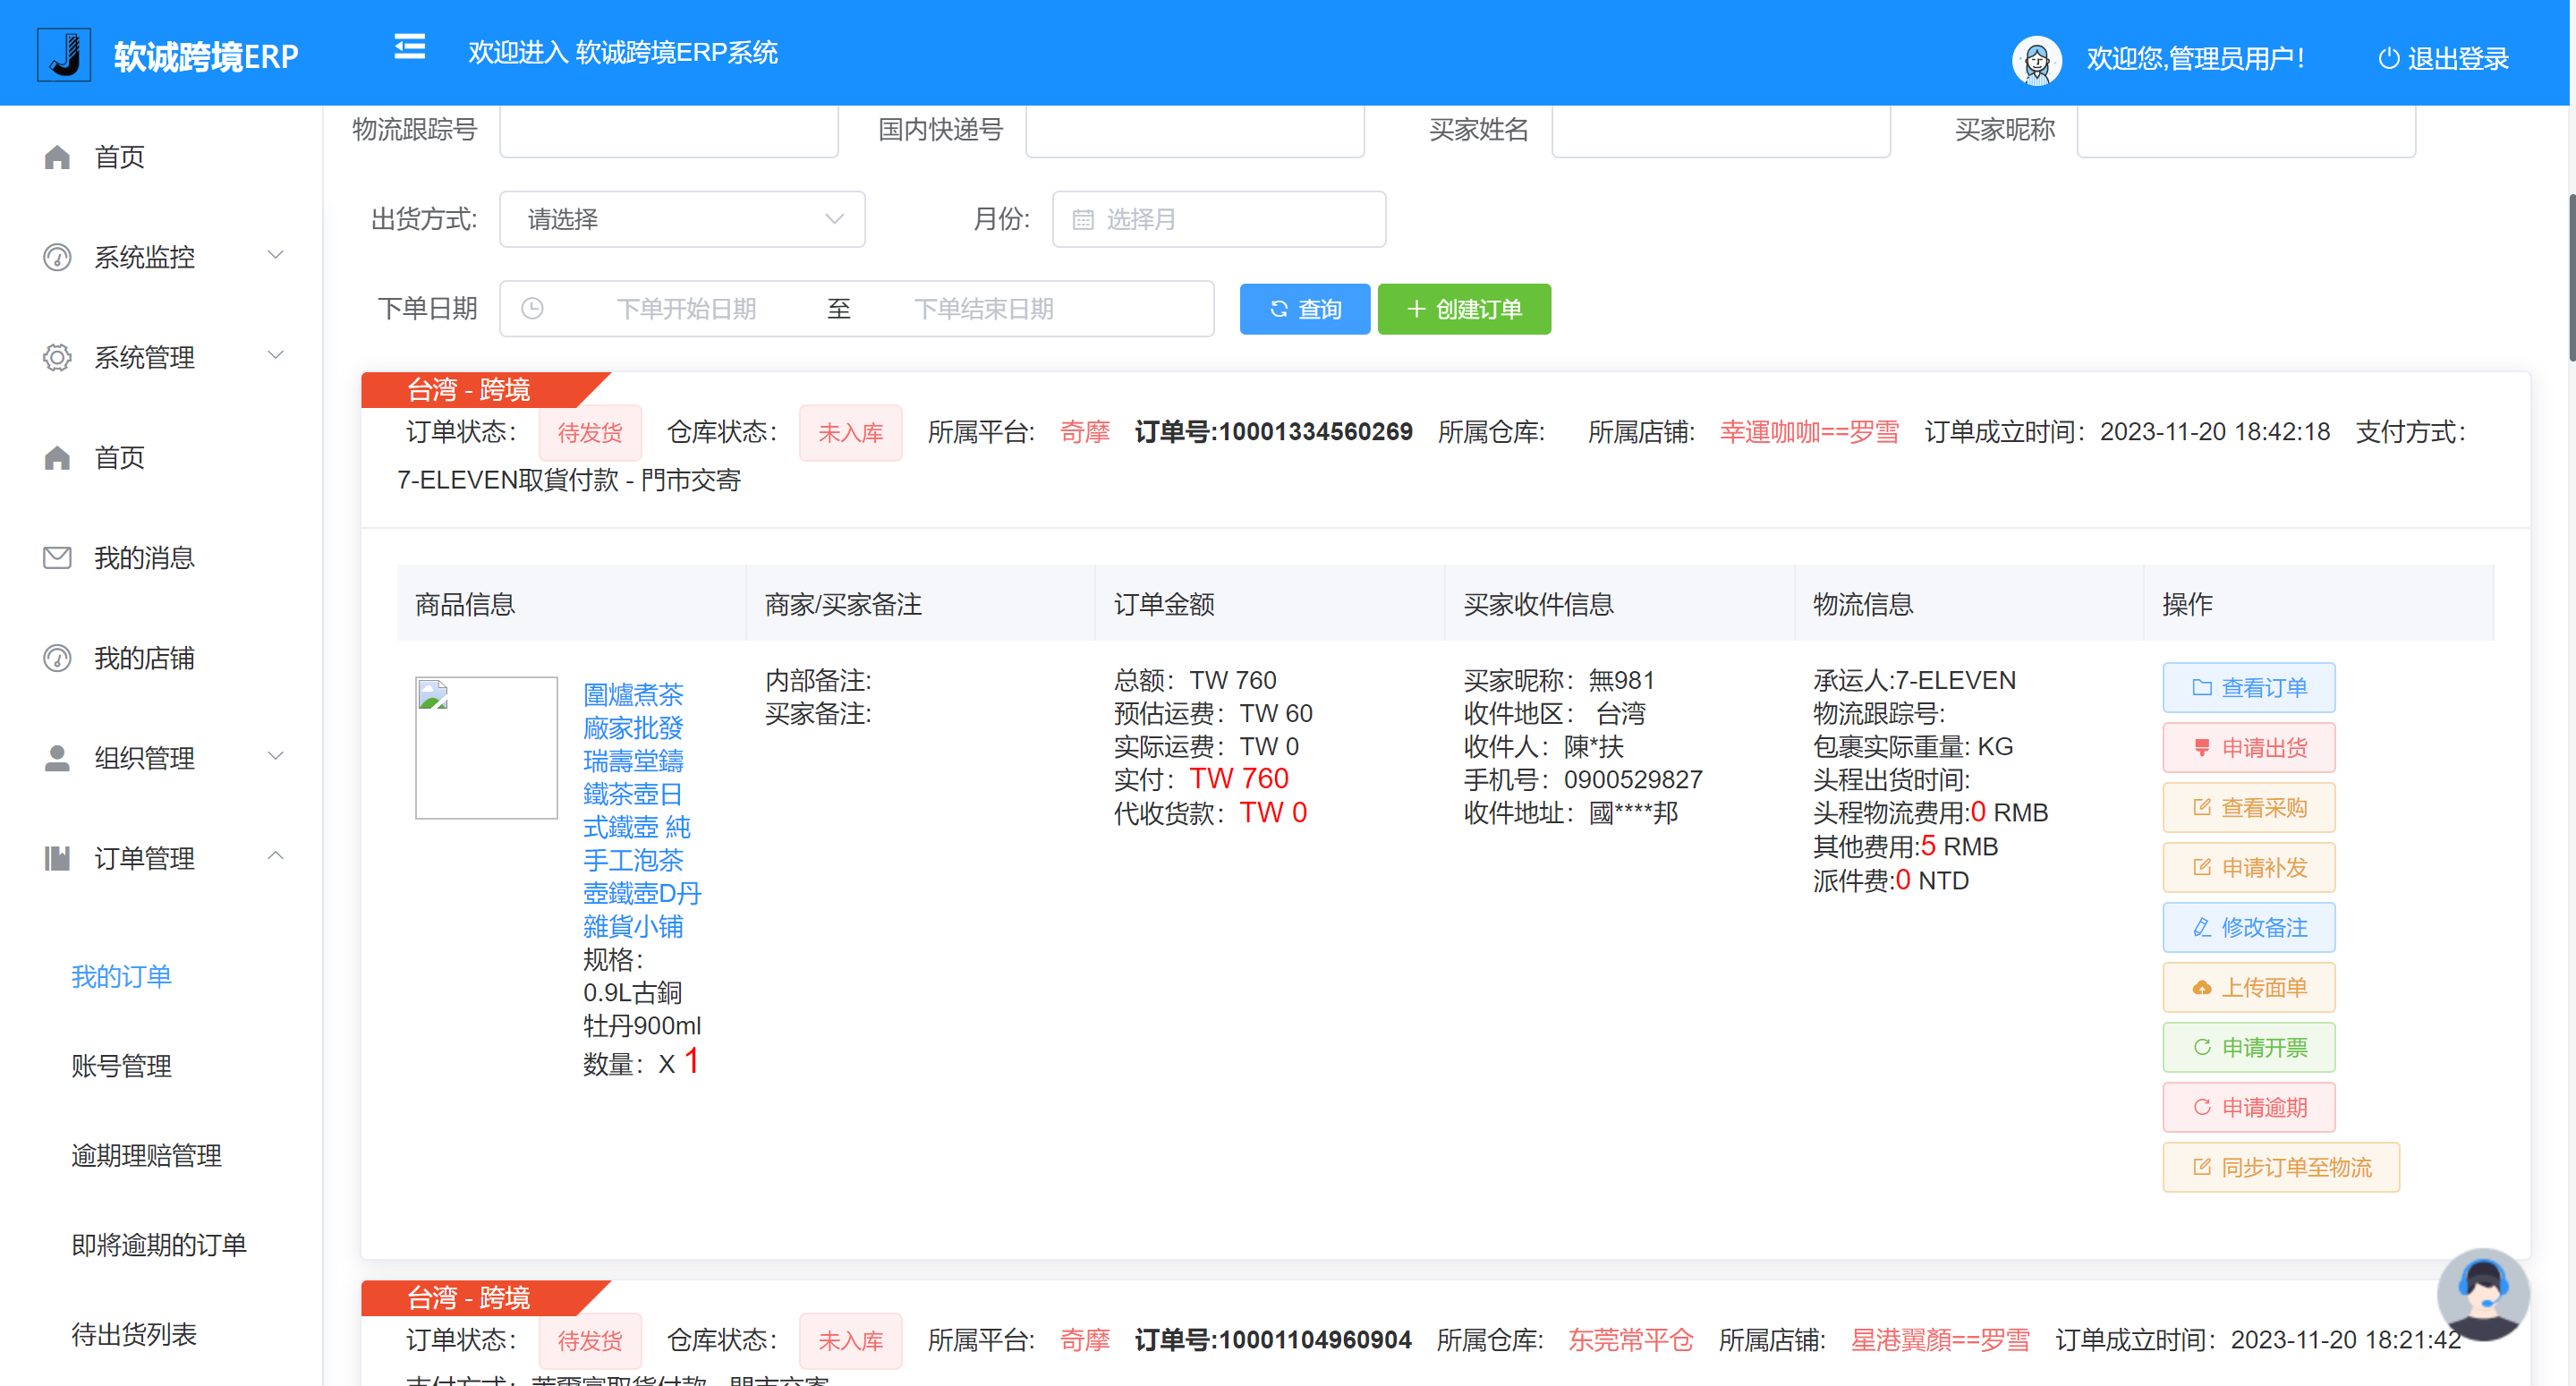
Task: Expand the 系统管理 menu chevron
Action: tap(276, 355)
